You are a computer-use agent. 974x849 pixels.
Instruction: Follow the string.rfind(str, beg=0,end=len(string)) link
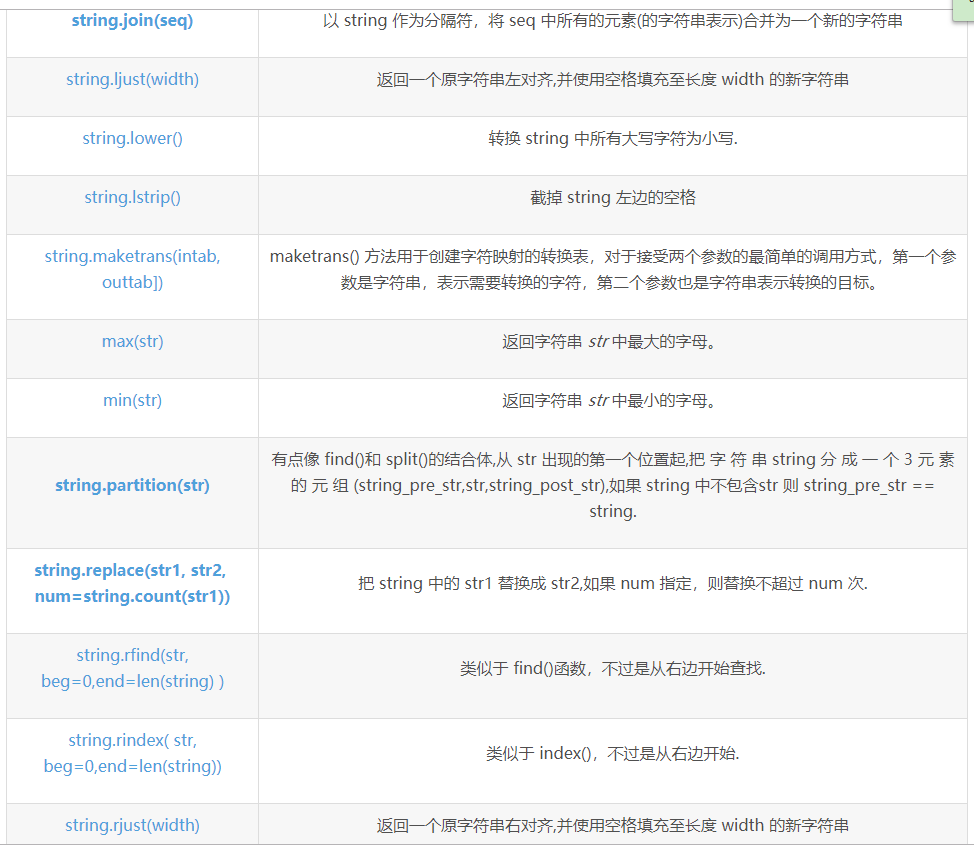click(x=132, y=668)
